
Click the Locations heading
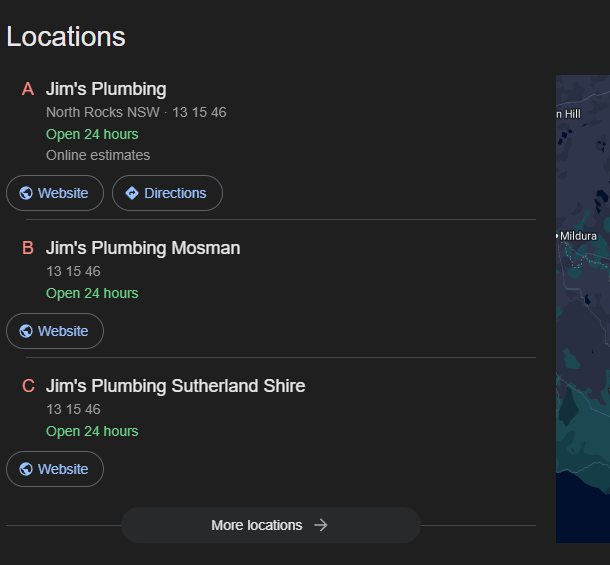click(x=66, y=37)
